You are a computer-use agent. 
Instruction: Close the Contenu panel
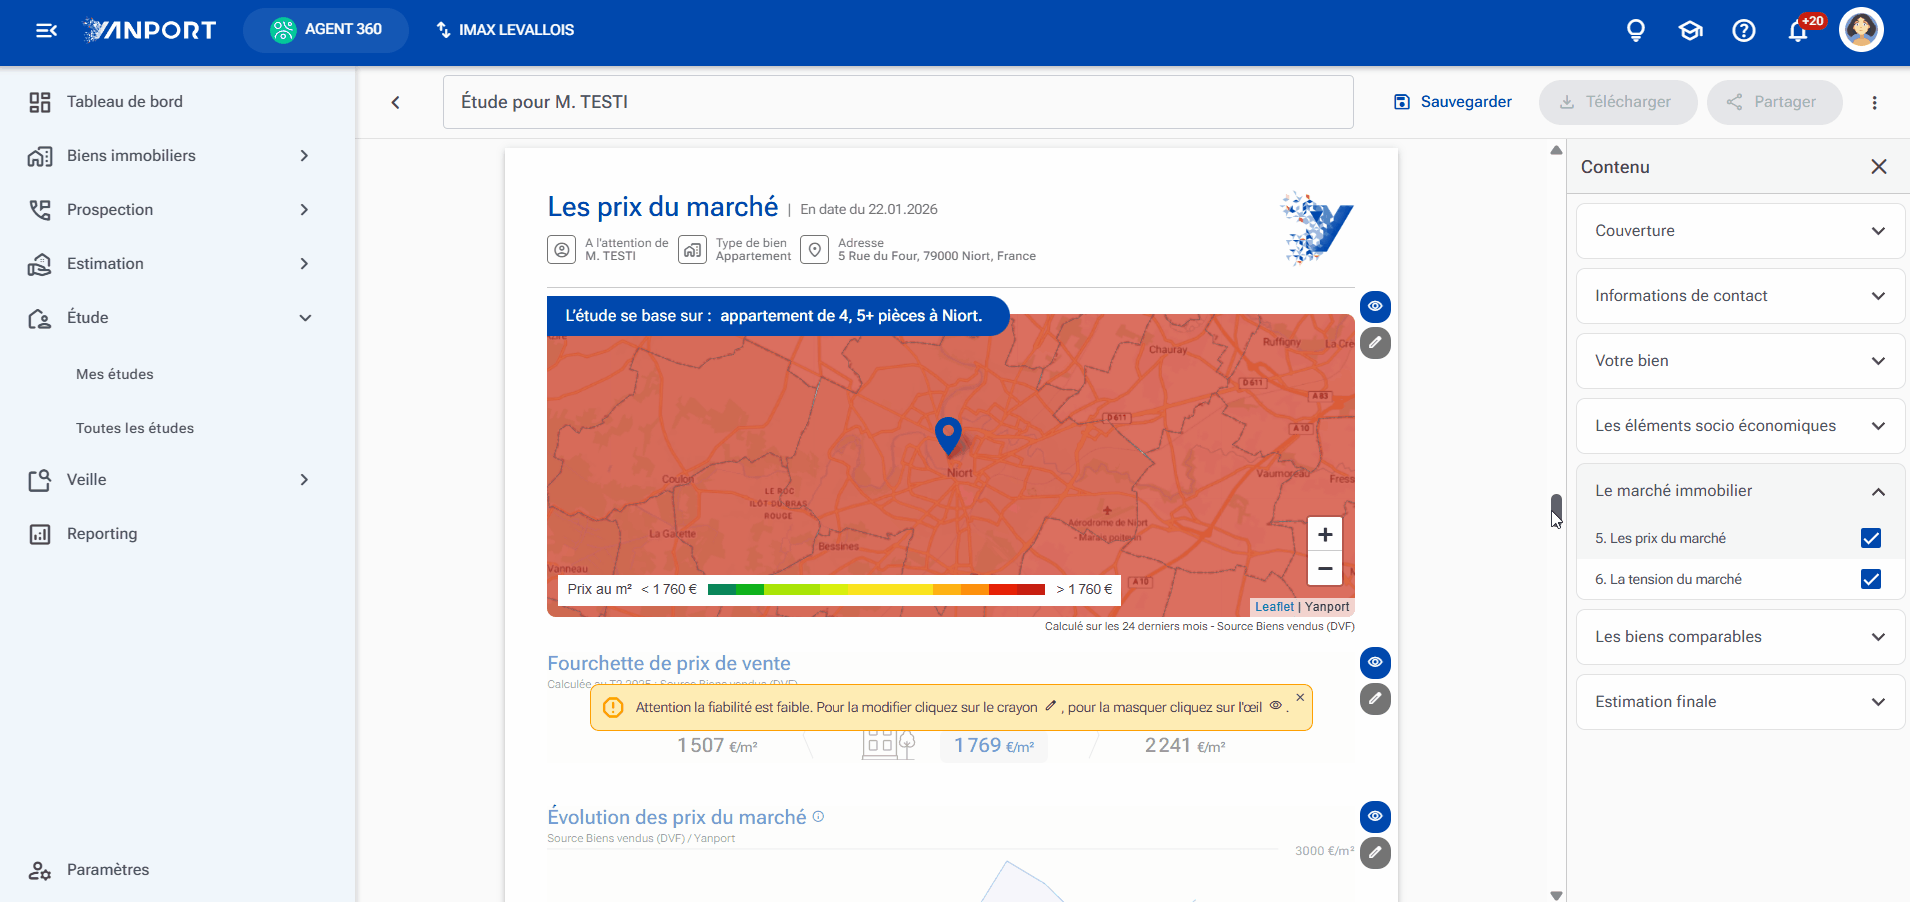(1879, 167)
